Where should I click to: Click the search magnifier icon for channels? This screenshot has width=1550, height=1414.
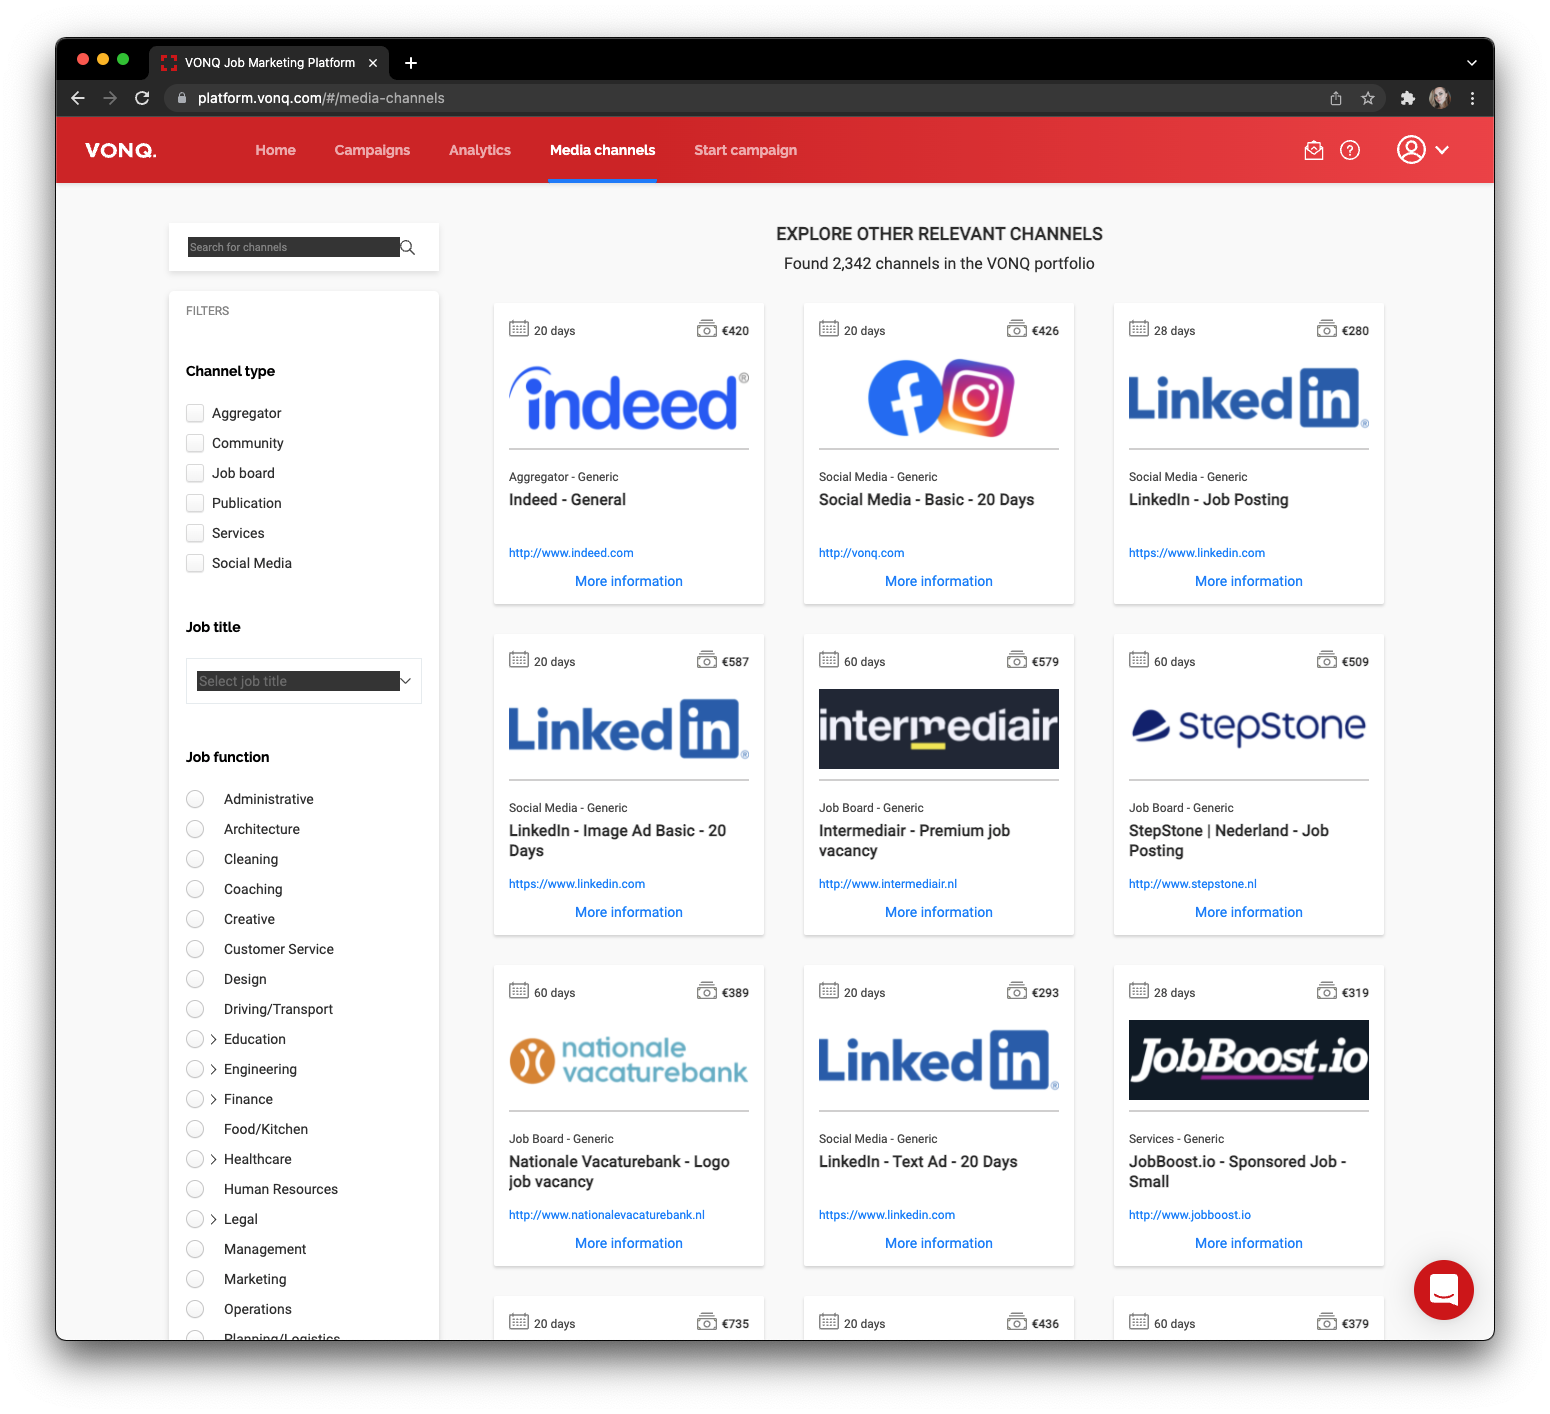point(408,247)
